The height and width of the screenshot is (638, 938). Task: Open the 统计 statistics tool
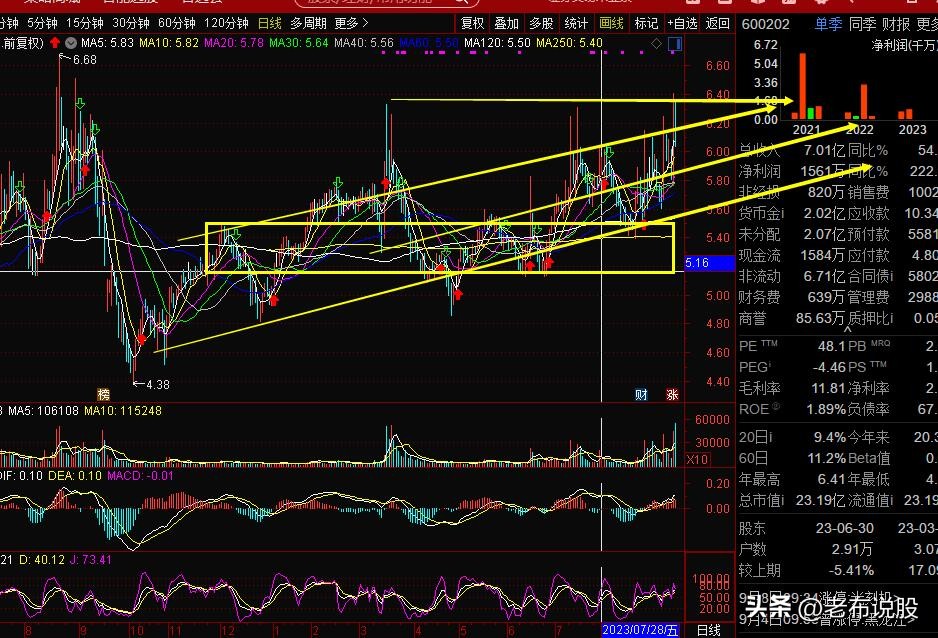pos(576,23)
